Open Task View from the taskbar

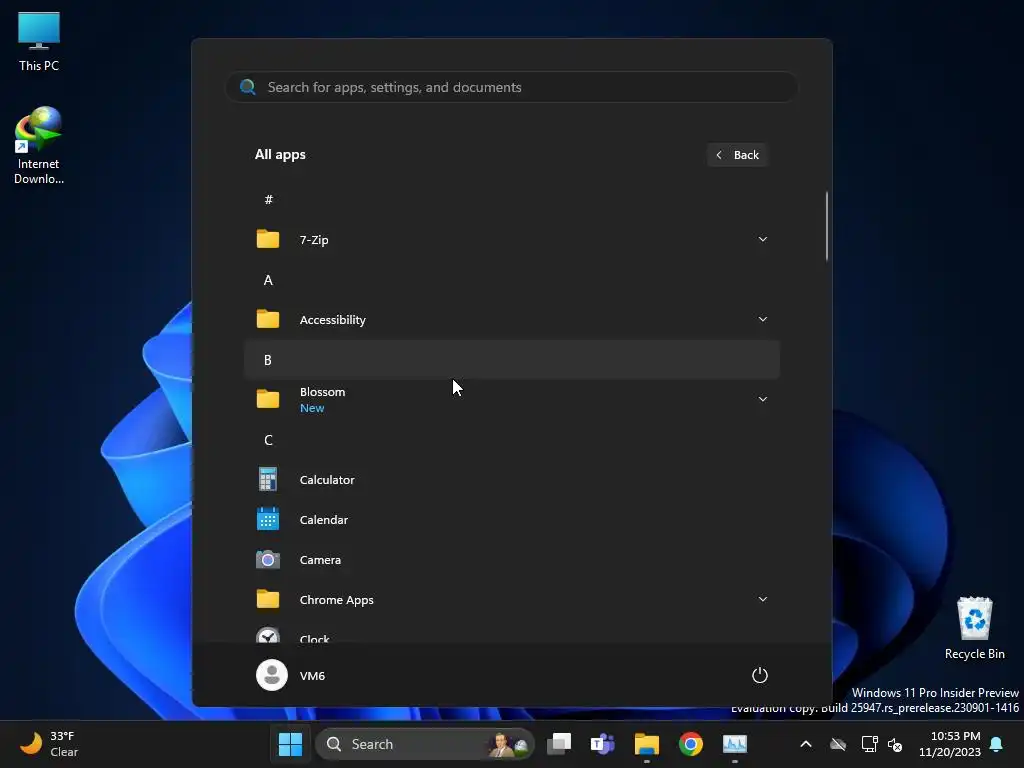point(559,744)
